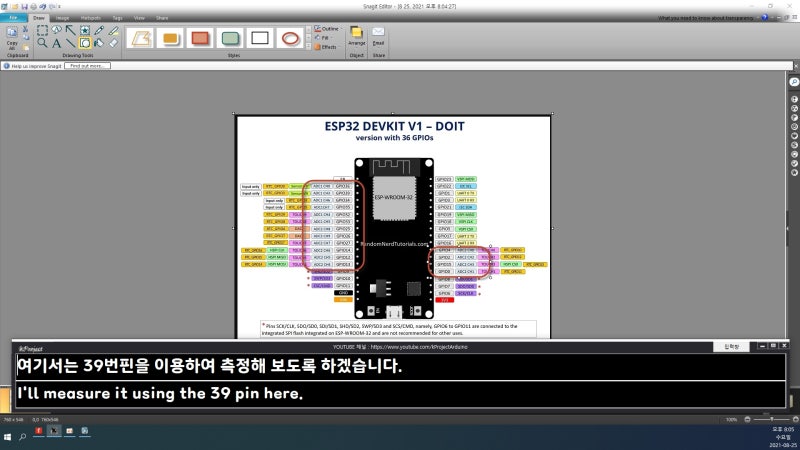Open Outline options dropdown
This screenshot has width=800, height=450.
click(x=328, y=29)
